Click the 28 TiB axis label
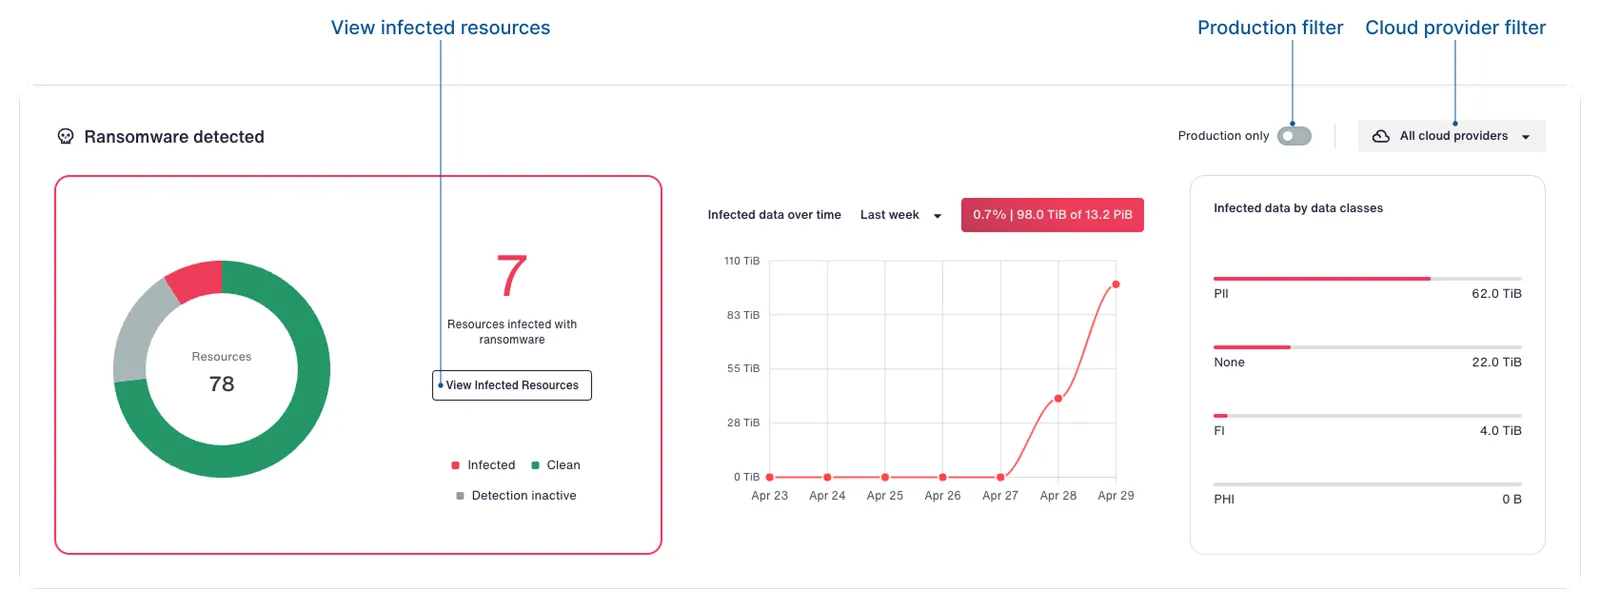The image size is (1600, 608). click(743, 423)
